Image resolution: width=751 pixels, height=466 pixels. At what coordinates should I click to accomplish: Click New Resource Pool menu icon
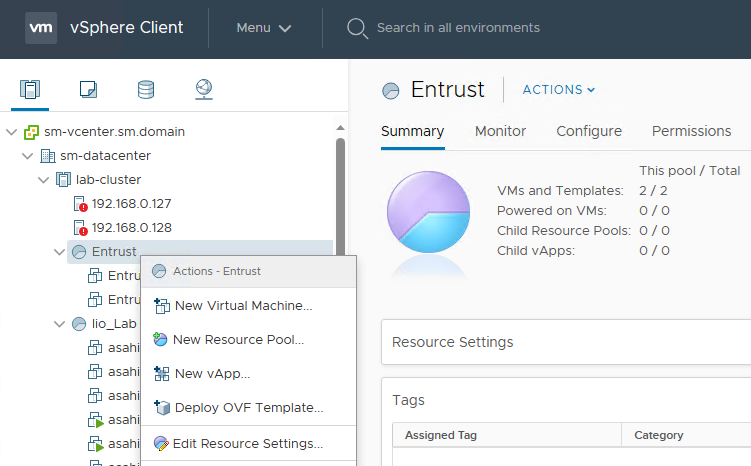[x=160, y=340]
